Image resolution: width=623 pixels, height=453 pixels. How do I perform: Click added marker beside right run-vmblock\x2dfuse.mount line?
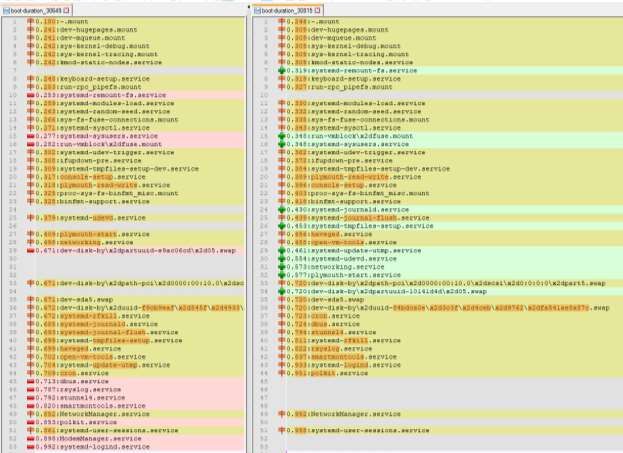tap(282, 136)
